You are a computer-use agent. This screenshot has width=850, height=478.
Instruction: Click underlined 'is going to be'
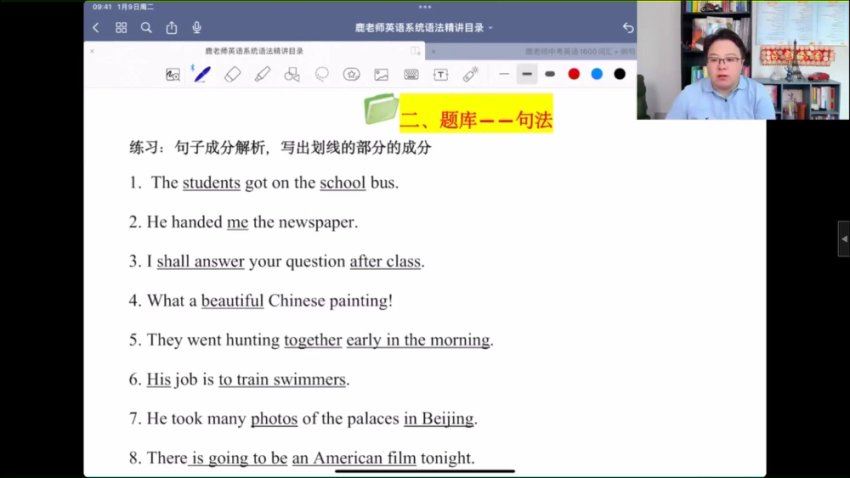[x=239, y=458]
